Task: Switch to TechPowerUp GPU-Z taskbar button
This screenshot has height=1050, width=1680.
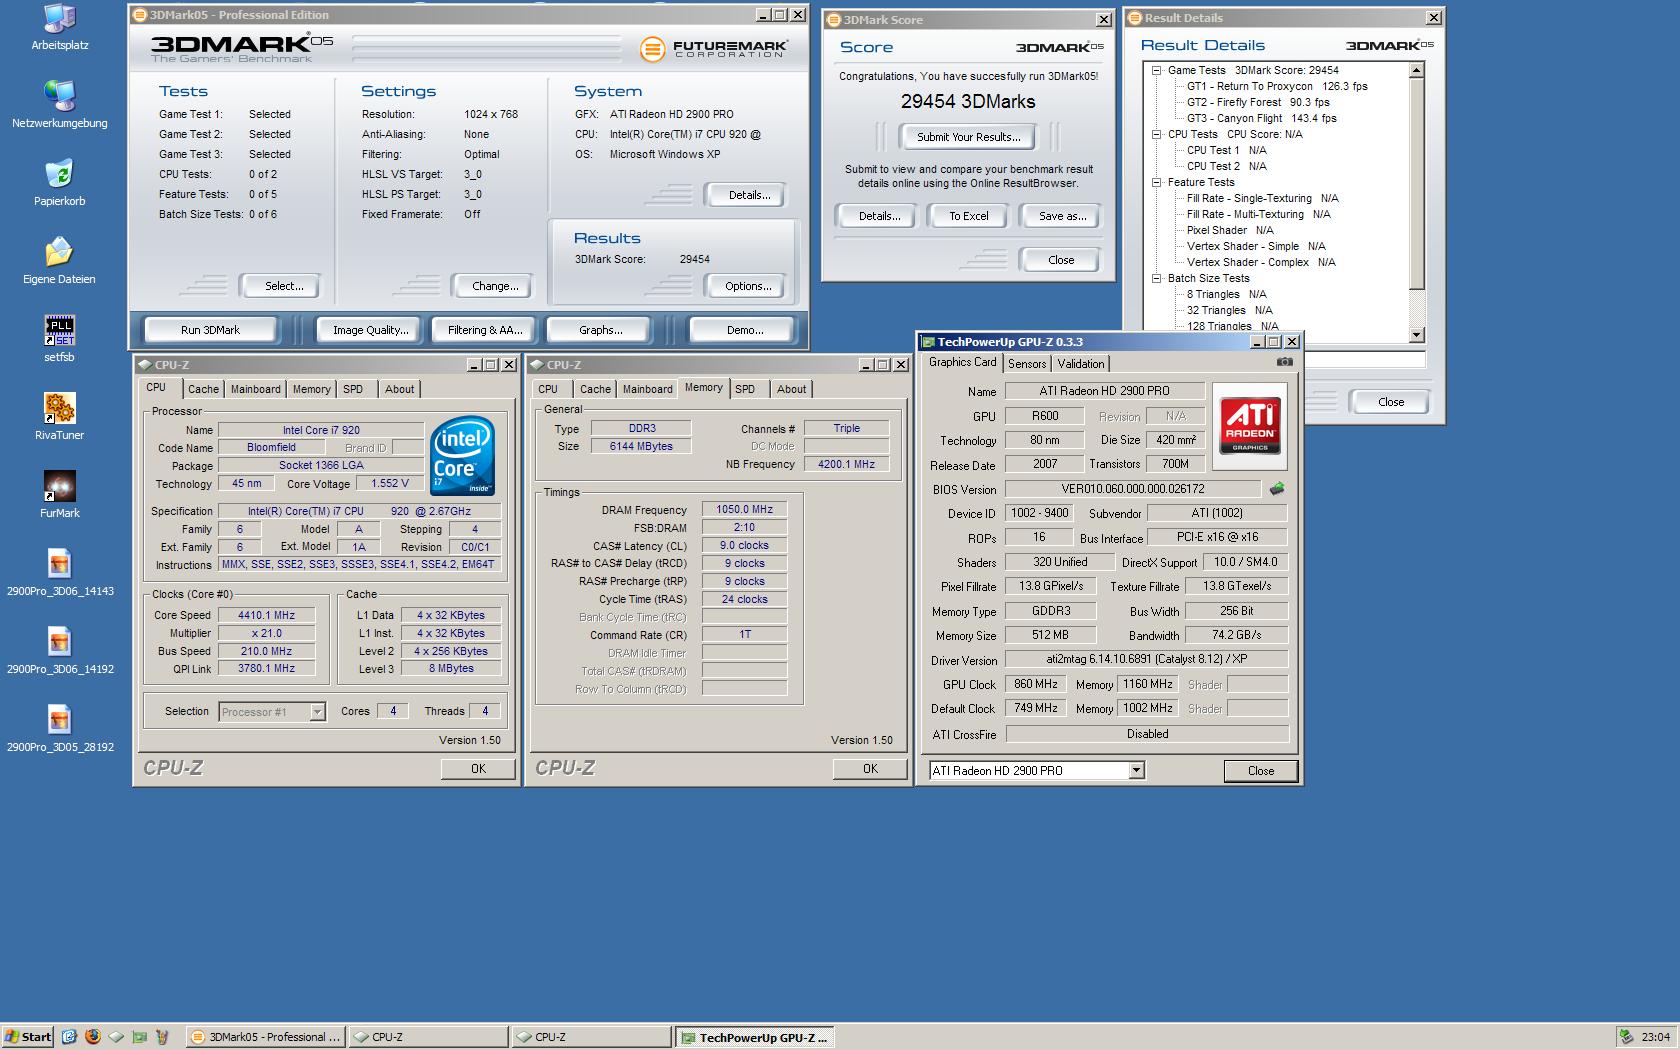Action: click(755, 1037)
